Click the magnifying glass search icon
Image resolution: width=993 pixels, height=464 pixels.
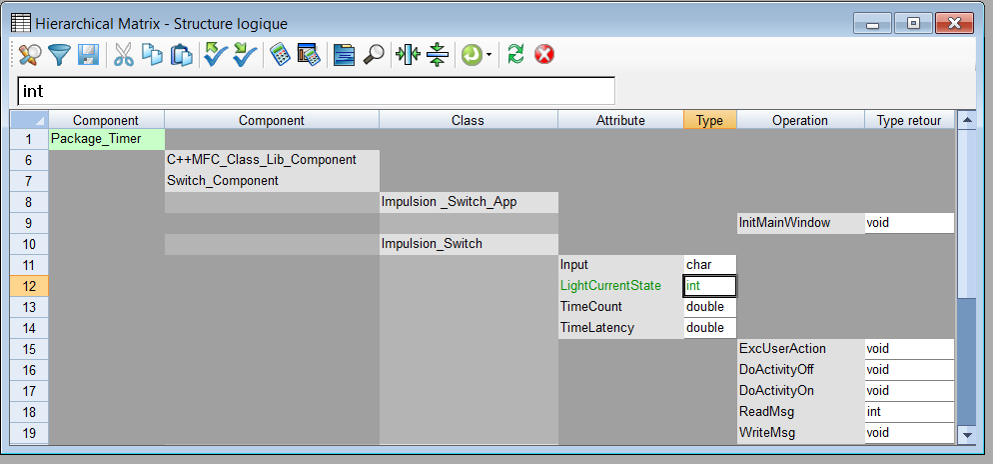coord(373,55)
